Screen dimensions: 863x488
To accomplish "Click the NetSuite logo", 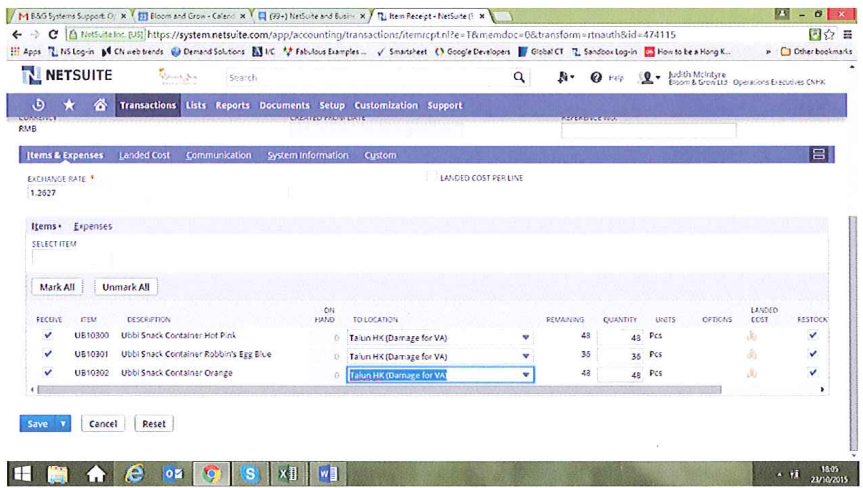I will pyautogui.click(x=67, y=75).
